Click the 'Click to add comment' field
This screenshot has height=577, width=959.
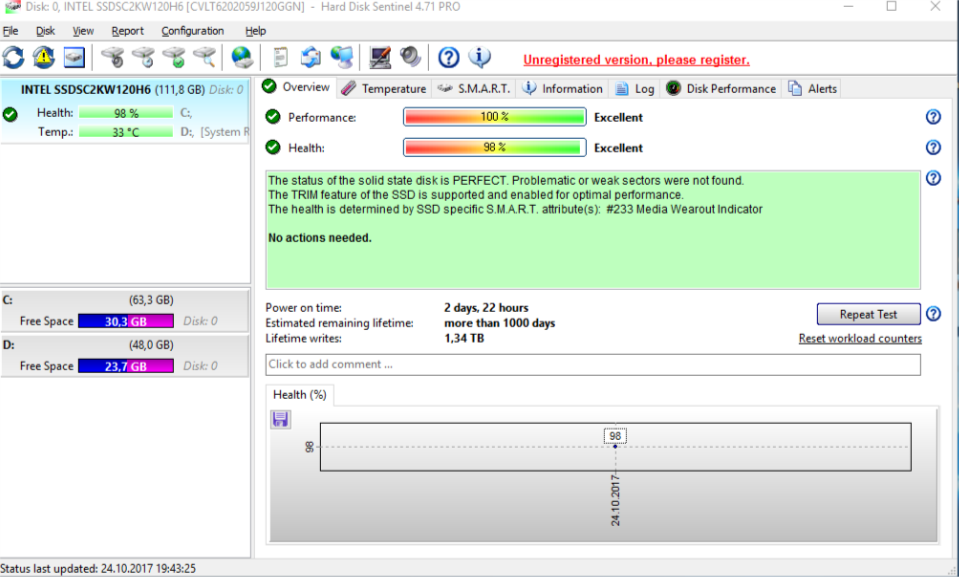592,364
